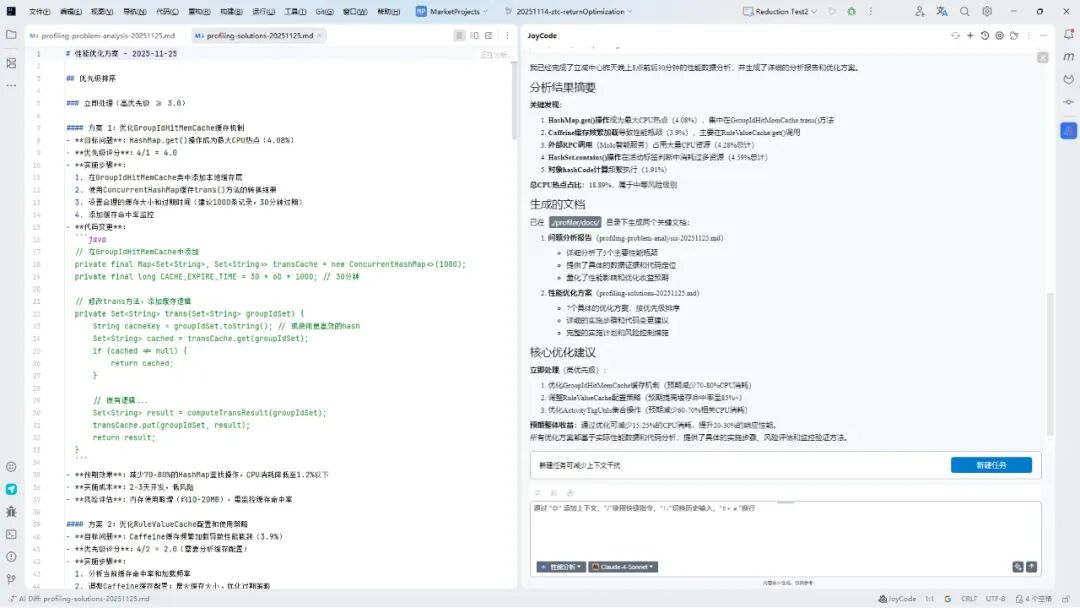
Task: Open the Structure tool window icon
Action: point(11,63)
